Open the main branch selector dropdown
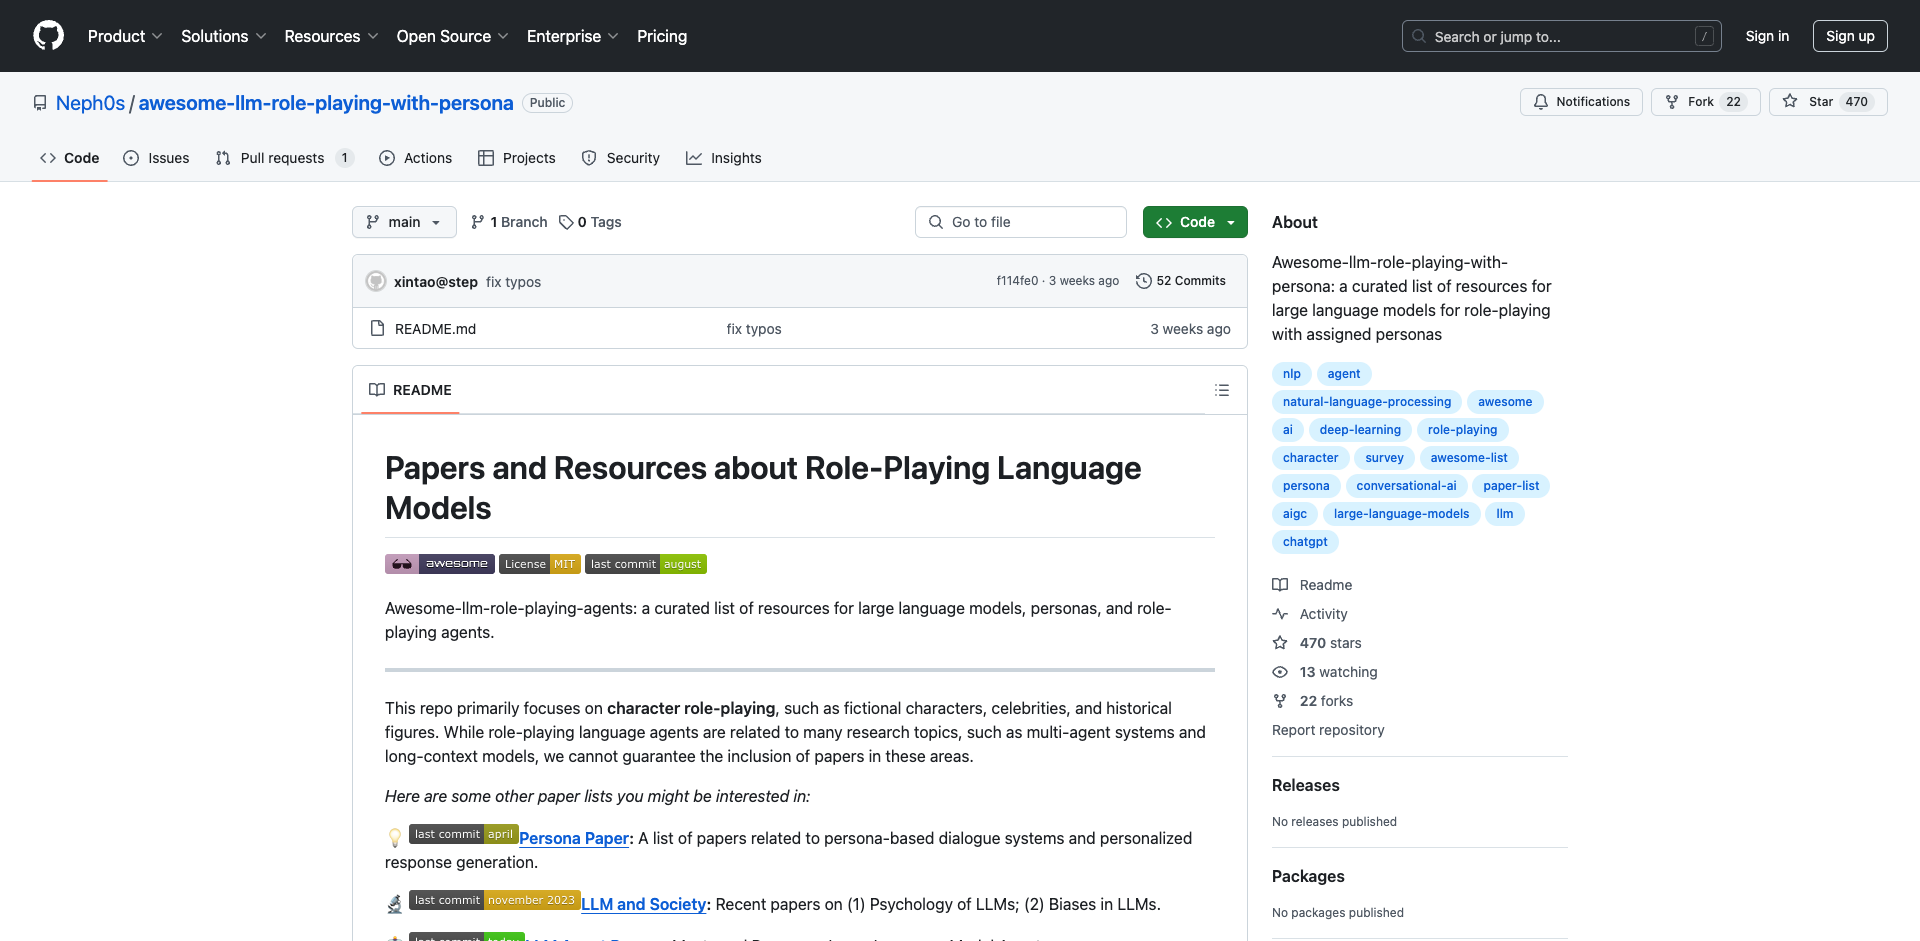Screen dimensions: 1920x941 (404, 222)
